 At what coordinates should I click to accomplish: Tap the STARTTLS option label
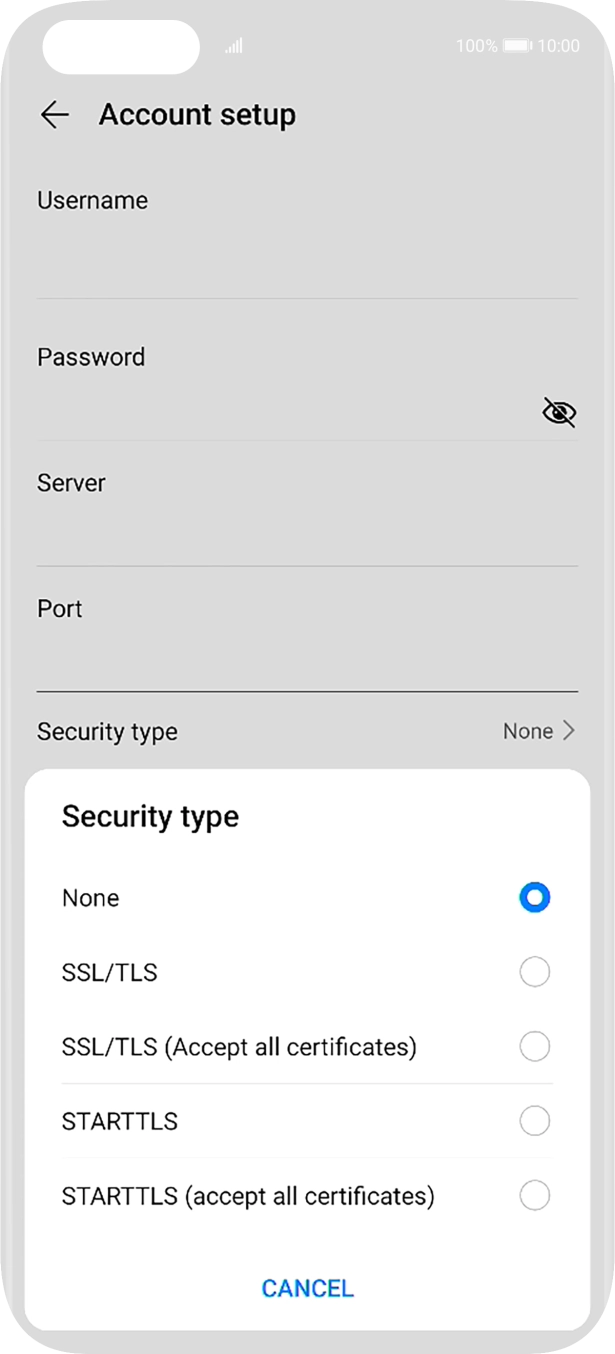pos(120,1121)
